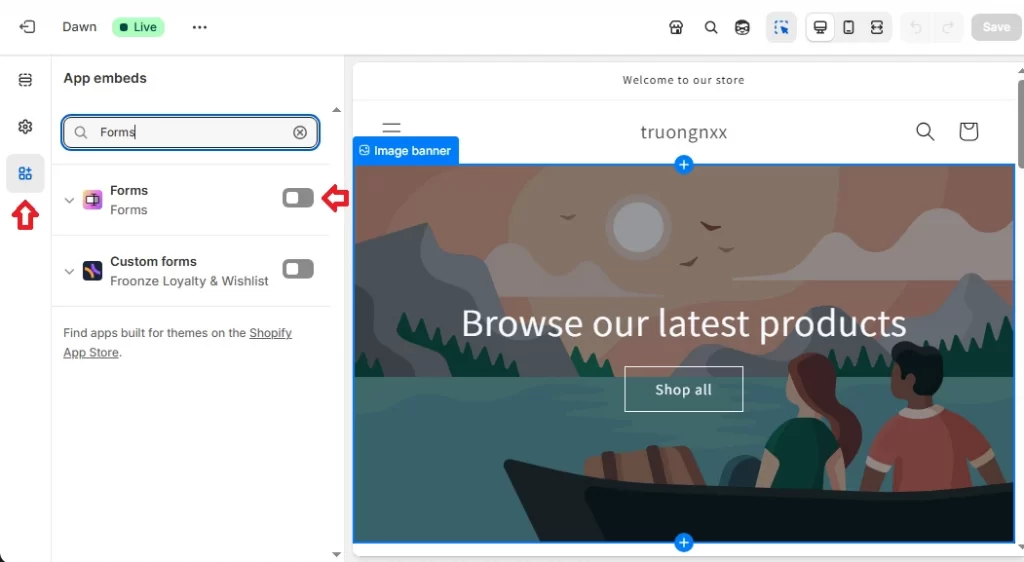This screenshot has height=562, width=1024.
Task: Click the truongnxx store name
Action: pos(684,132)
